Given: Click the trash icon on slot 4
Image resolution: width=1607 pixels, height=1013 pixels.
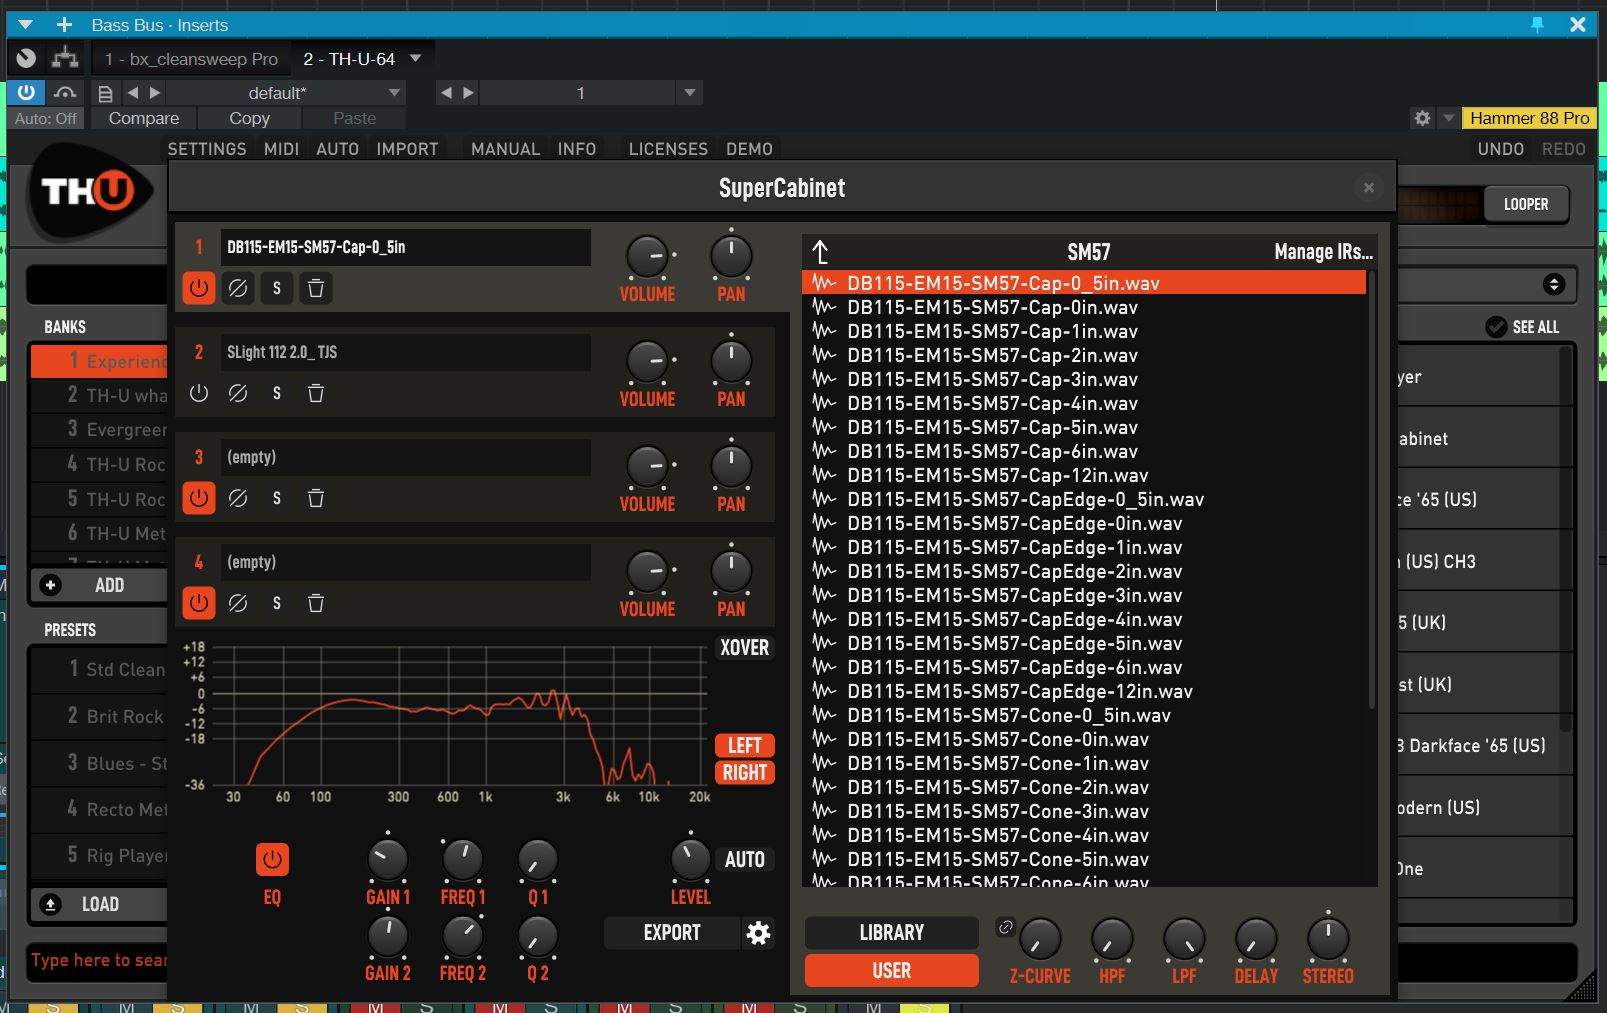Looking at the screenshot, I should (x=316, y=603).
